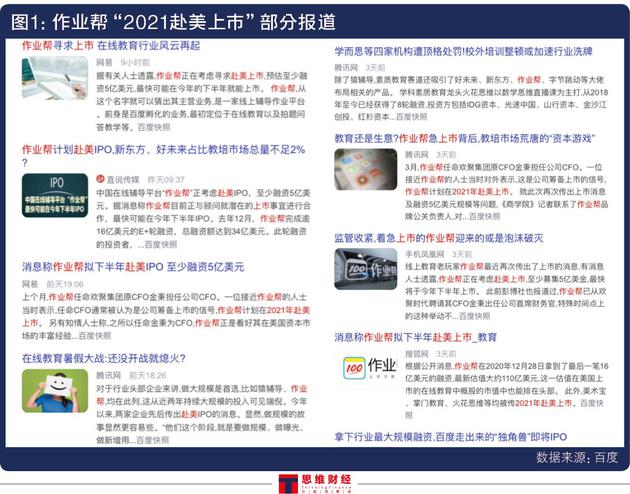Open headline 消息称作业帮拟下半年赴美上市_教育

click(x=415, y=337)
